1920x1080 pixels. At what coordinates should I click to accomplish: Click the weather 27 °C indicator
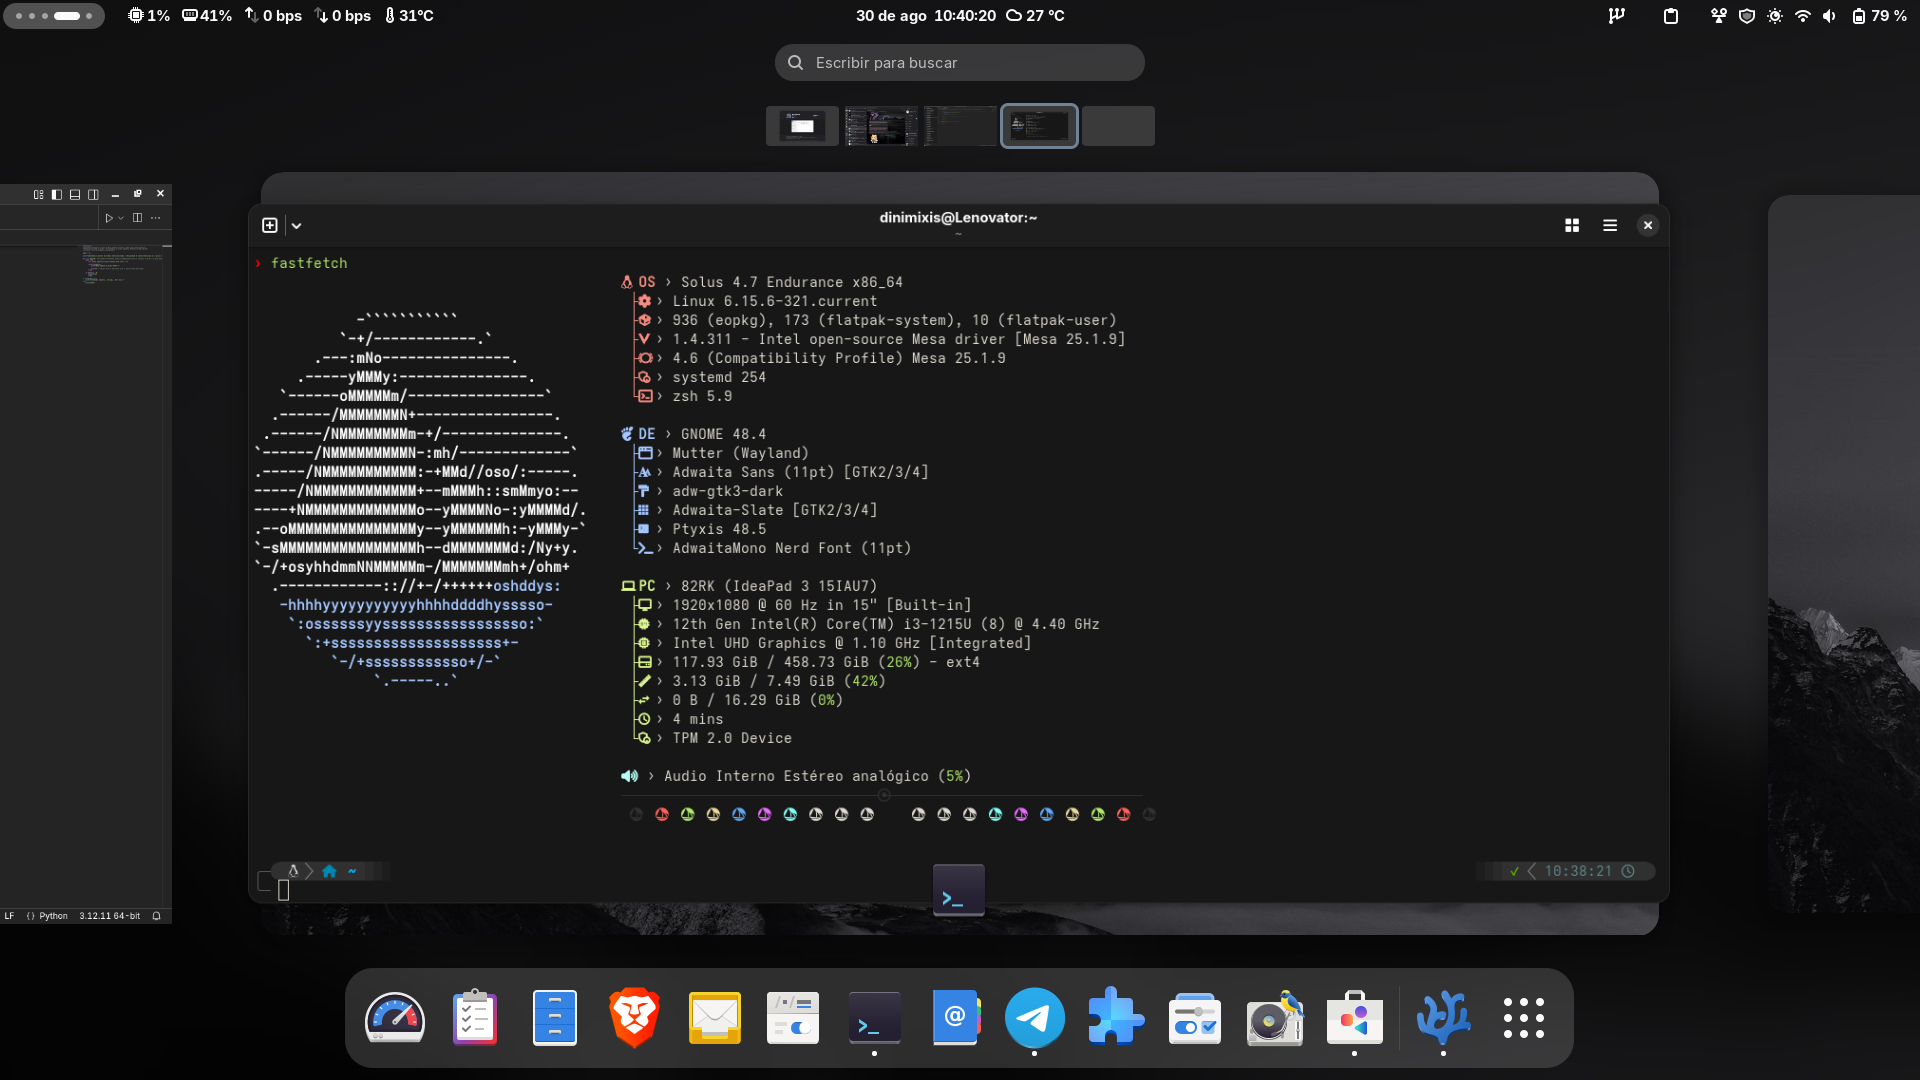(x=1035, y=16)
